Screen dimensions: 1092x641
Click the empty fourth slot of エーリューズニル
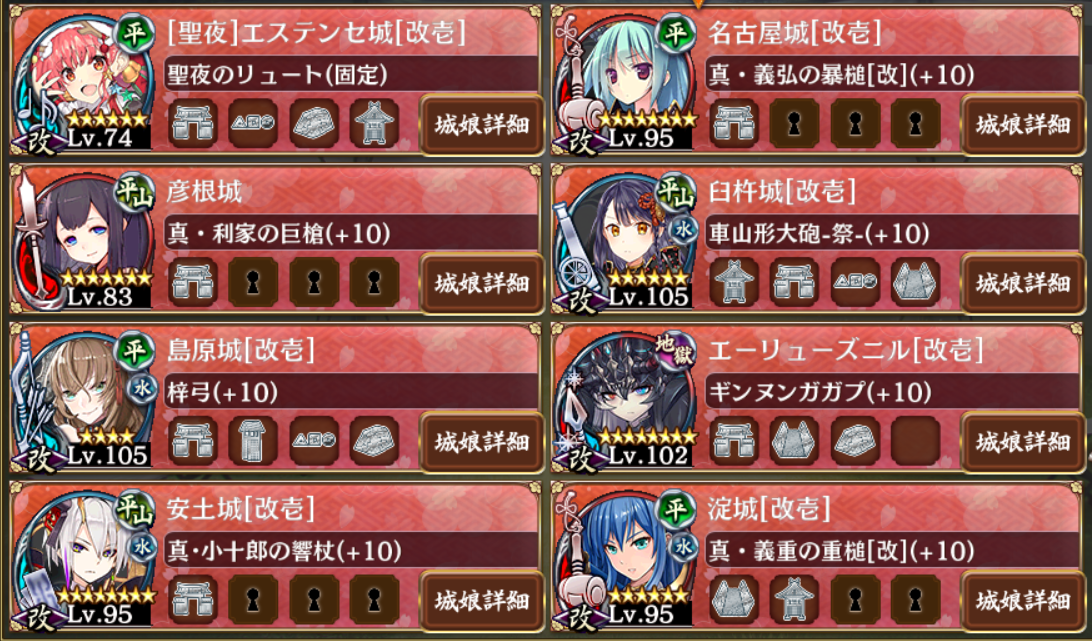pos(915,442)
